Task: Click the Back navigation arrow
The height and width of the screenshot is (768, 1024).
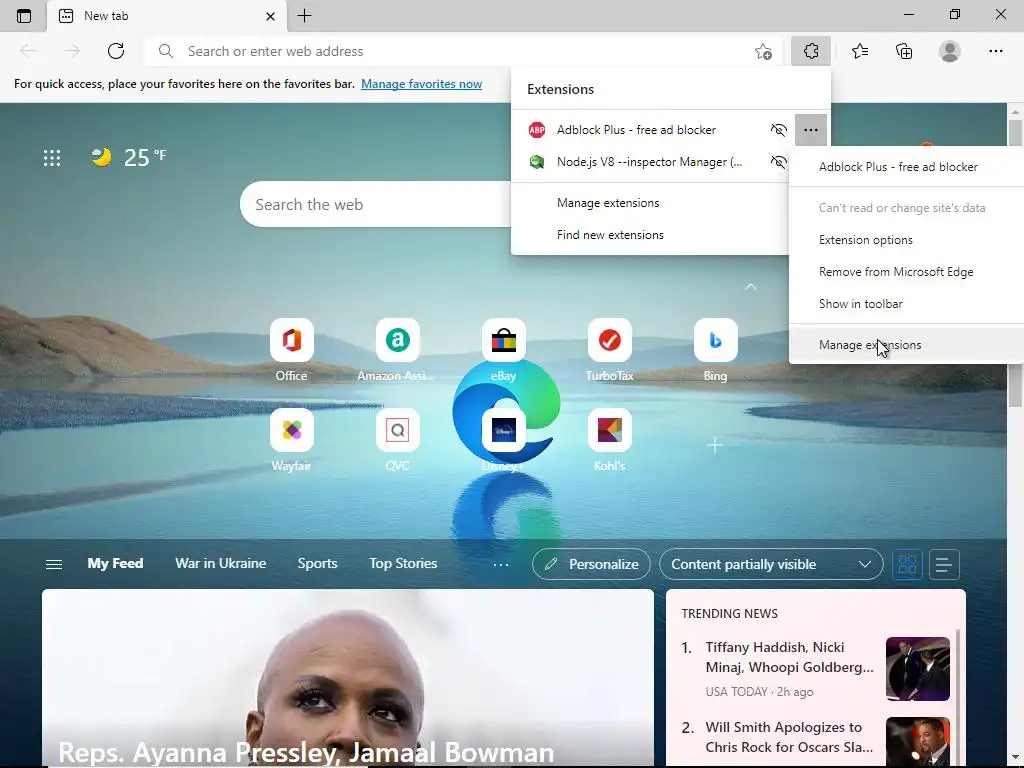Action: (28, 51)
